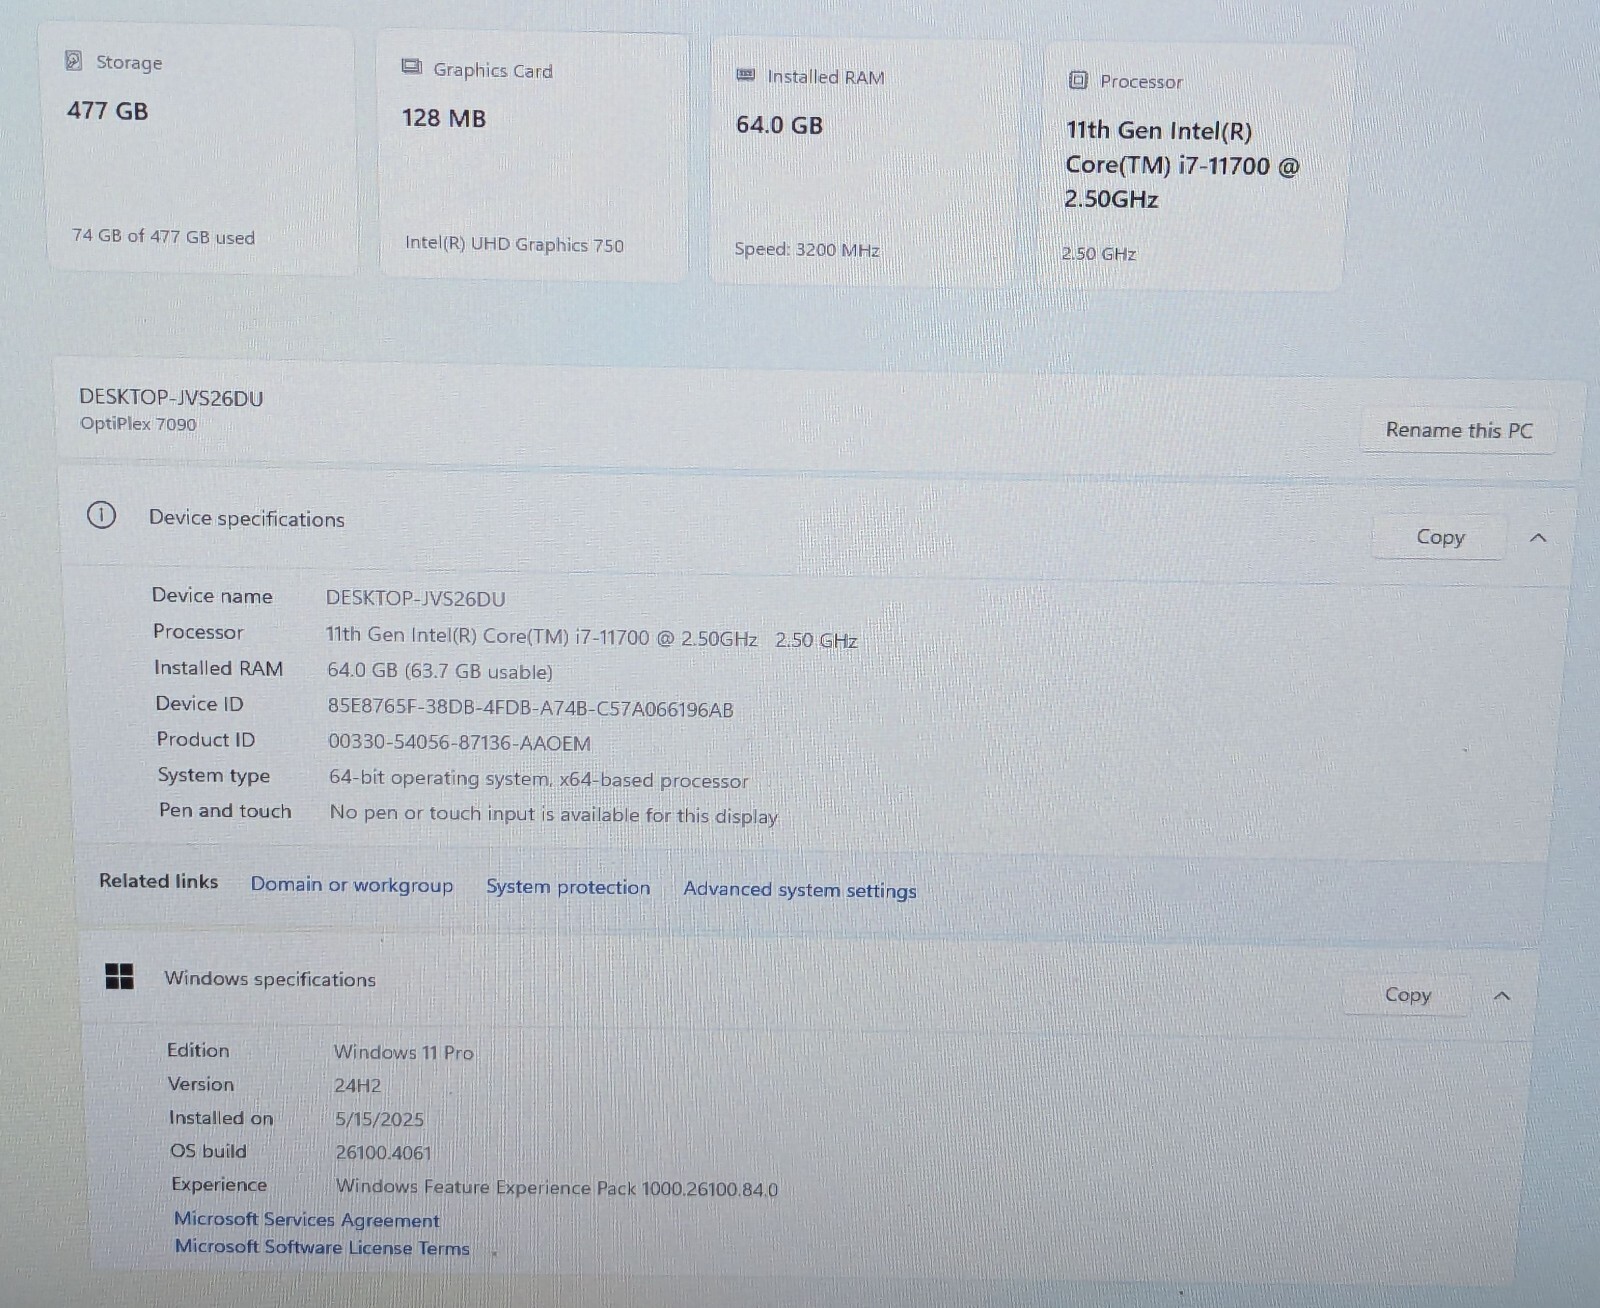Select Installed on value '5/15/2025'
Image resolution: width=1600 pixels, height=1308 pixels.
tap(380, 1119)
